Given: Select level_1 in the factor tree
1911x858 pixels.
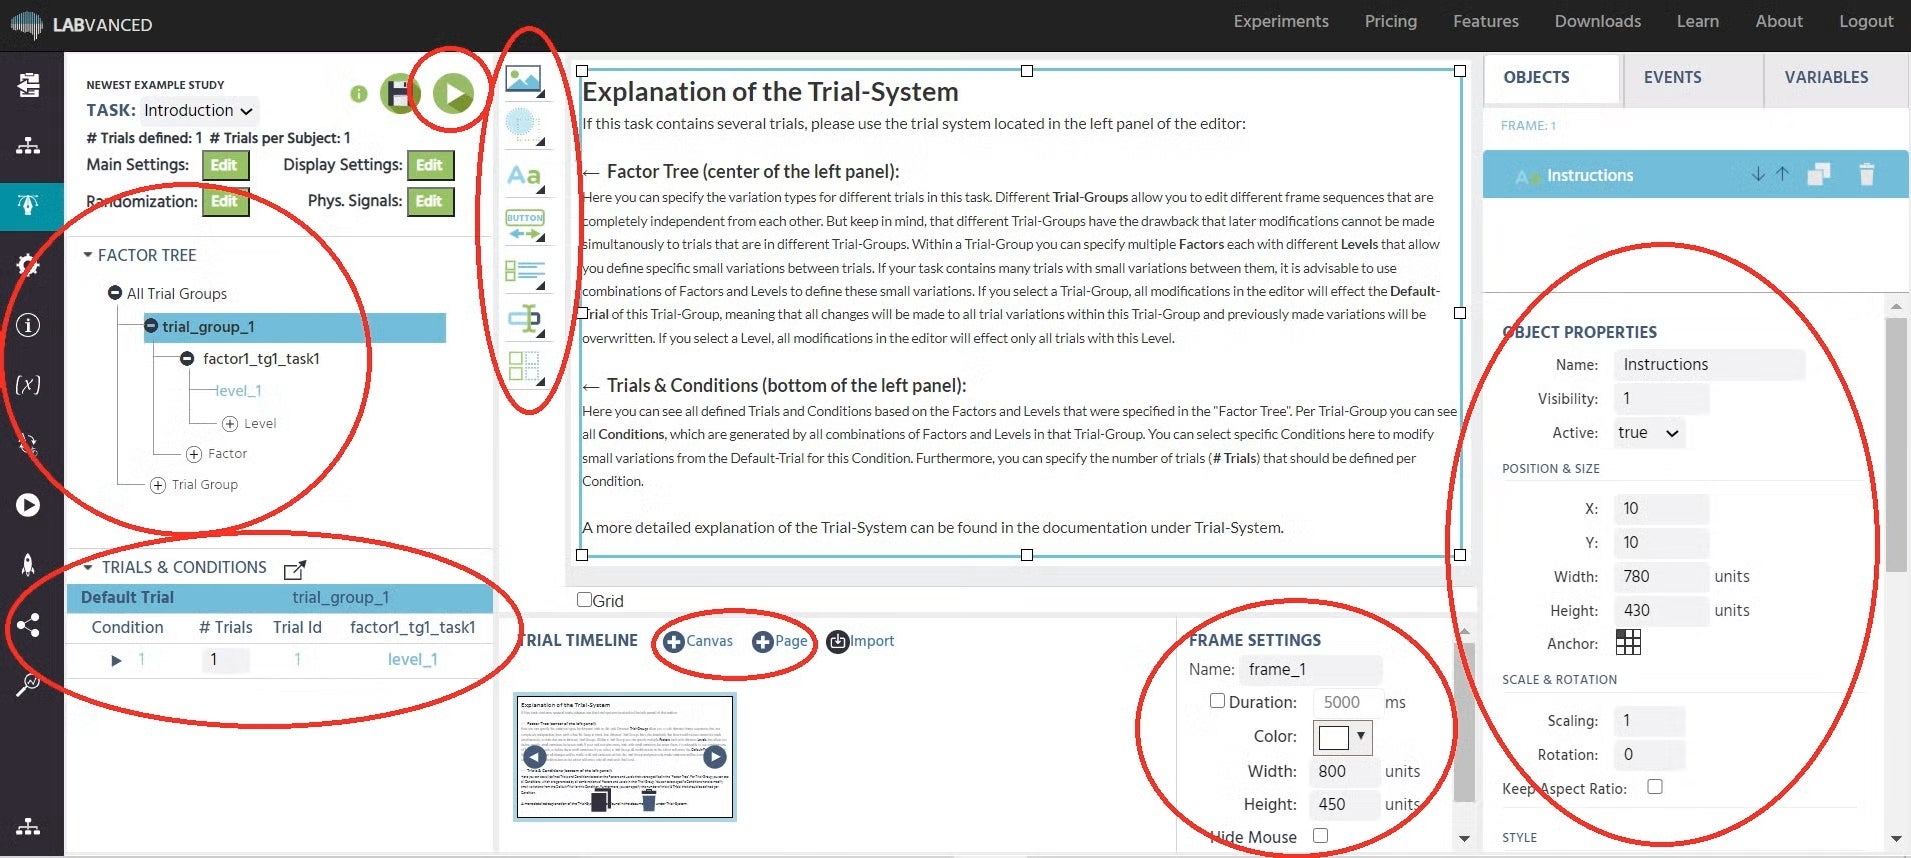Looking at the screenshot, I should [x=238, y=391].
